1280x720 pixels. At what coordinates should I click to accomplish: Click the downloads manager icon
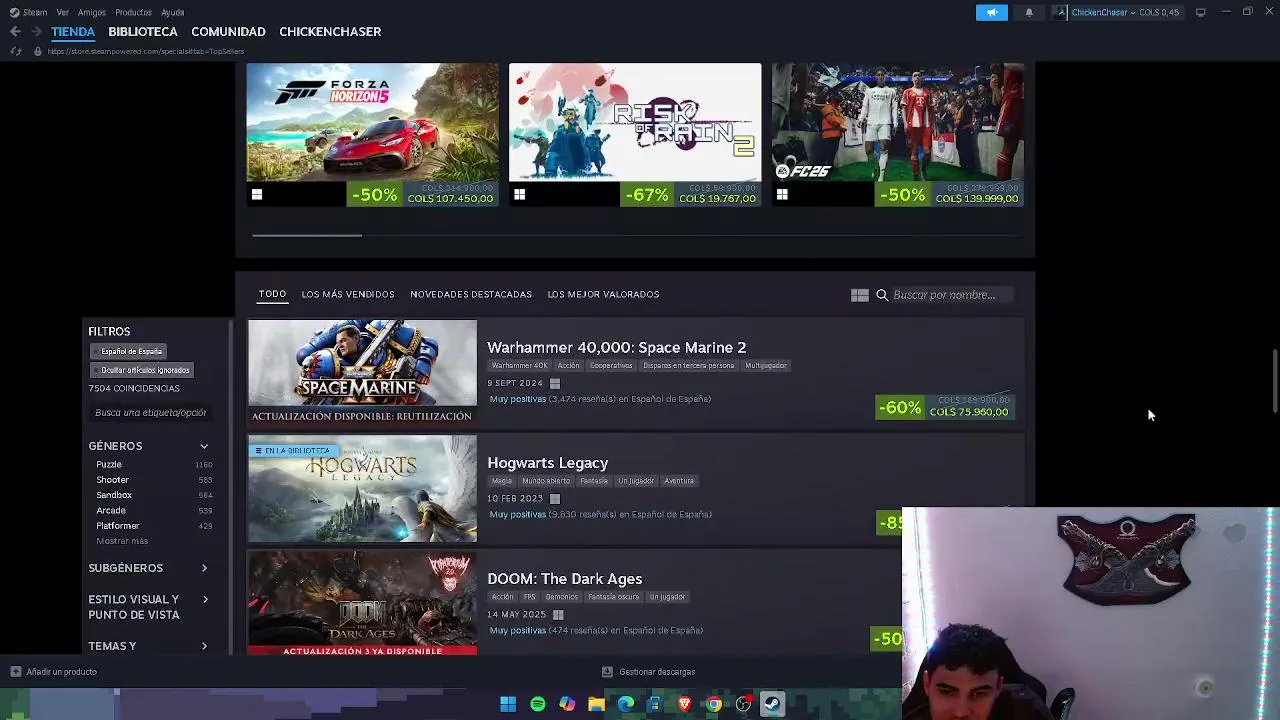coord(607,672)
